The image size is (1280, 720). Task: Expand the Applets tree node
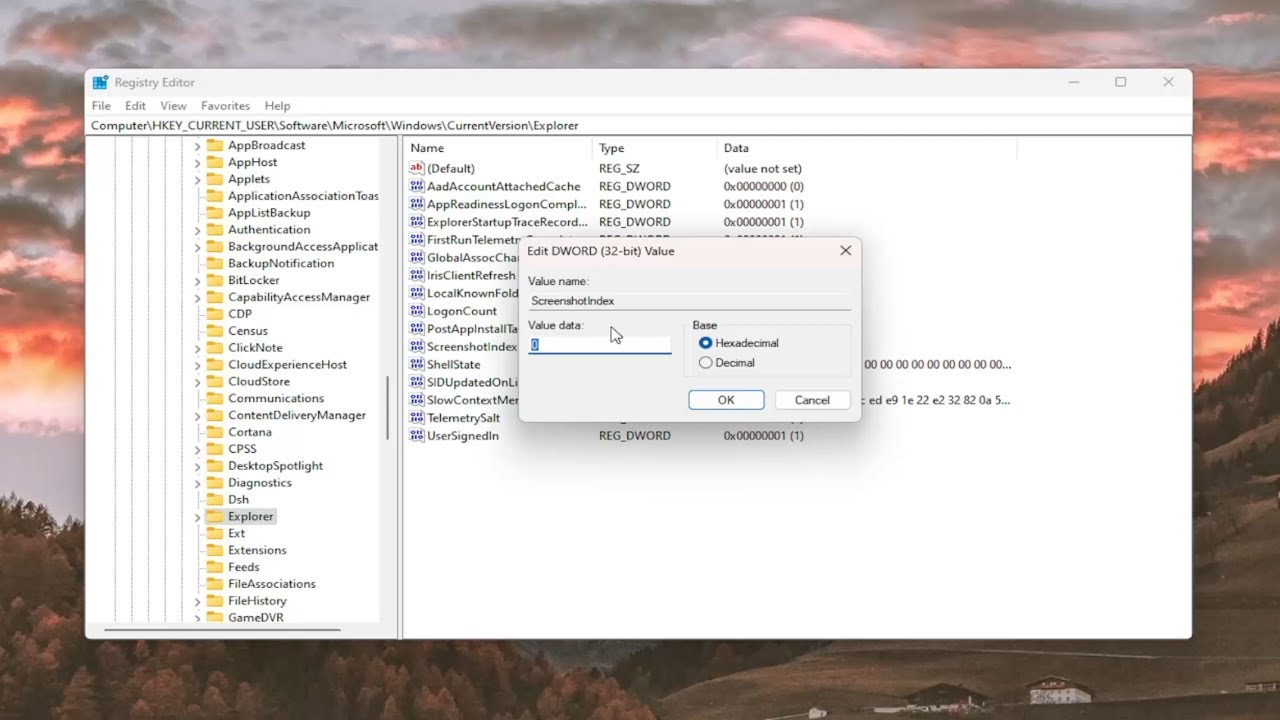pyautogui.click(x=197, y=179)
